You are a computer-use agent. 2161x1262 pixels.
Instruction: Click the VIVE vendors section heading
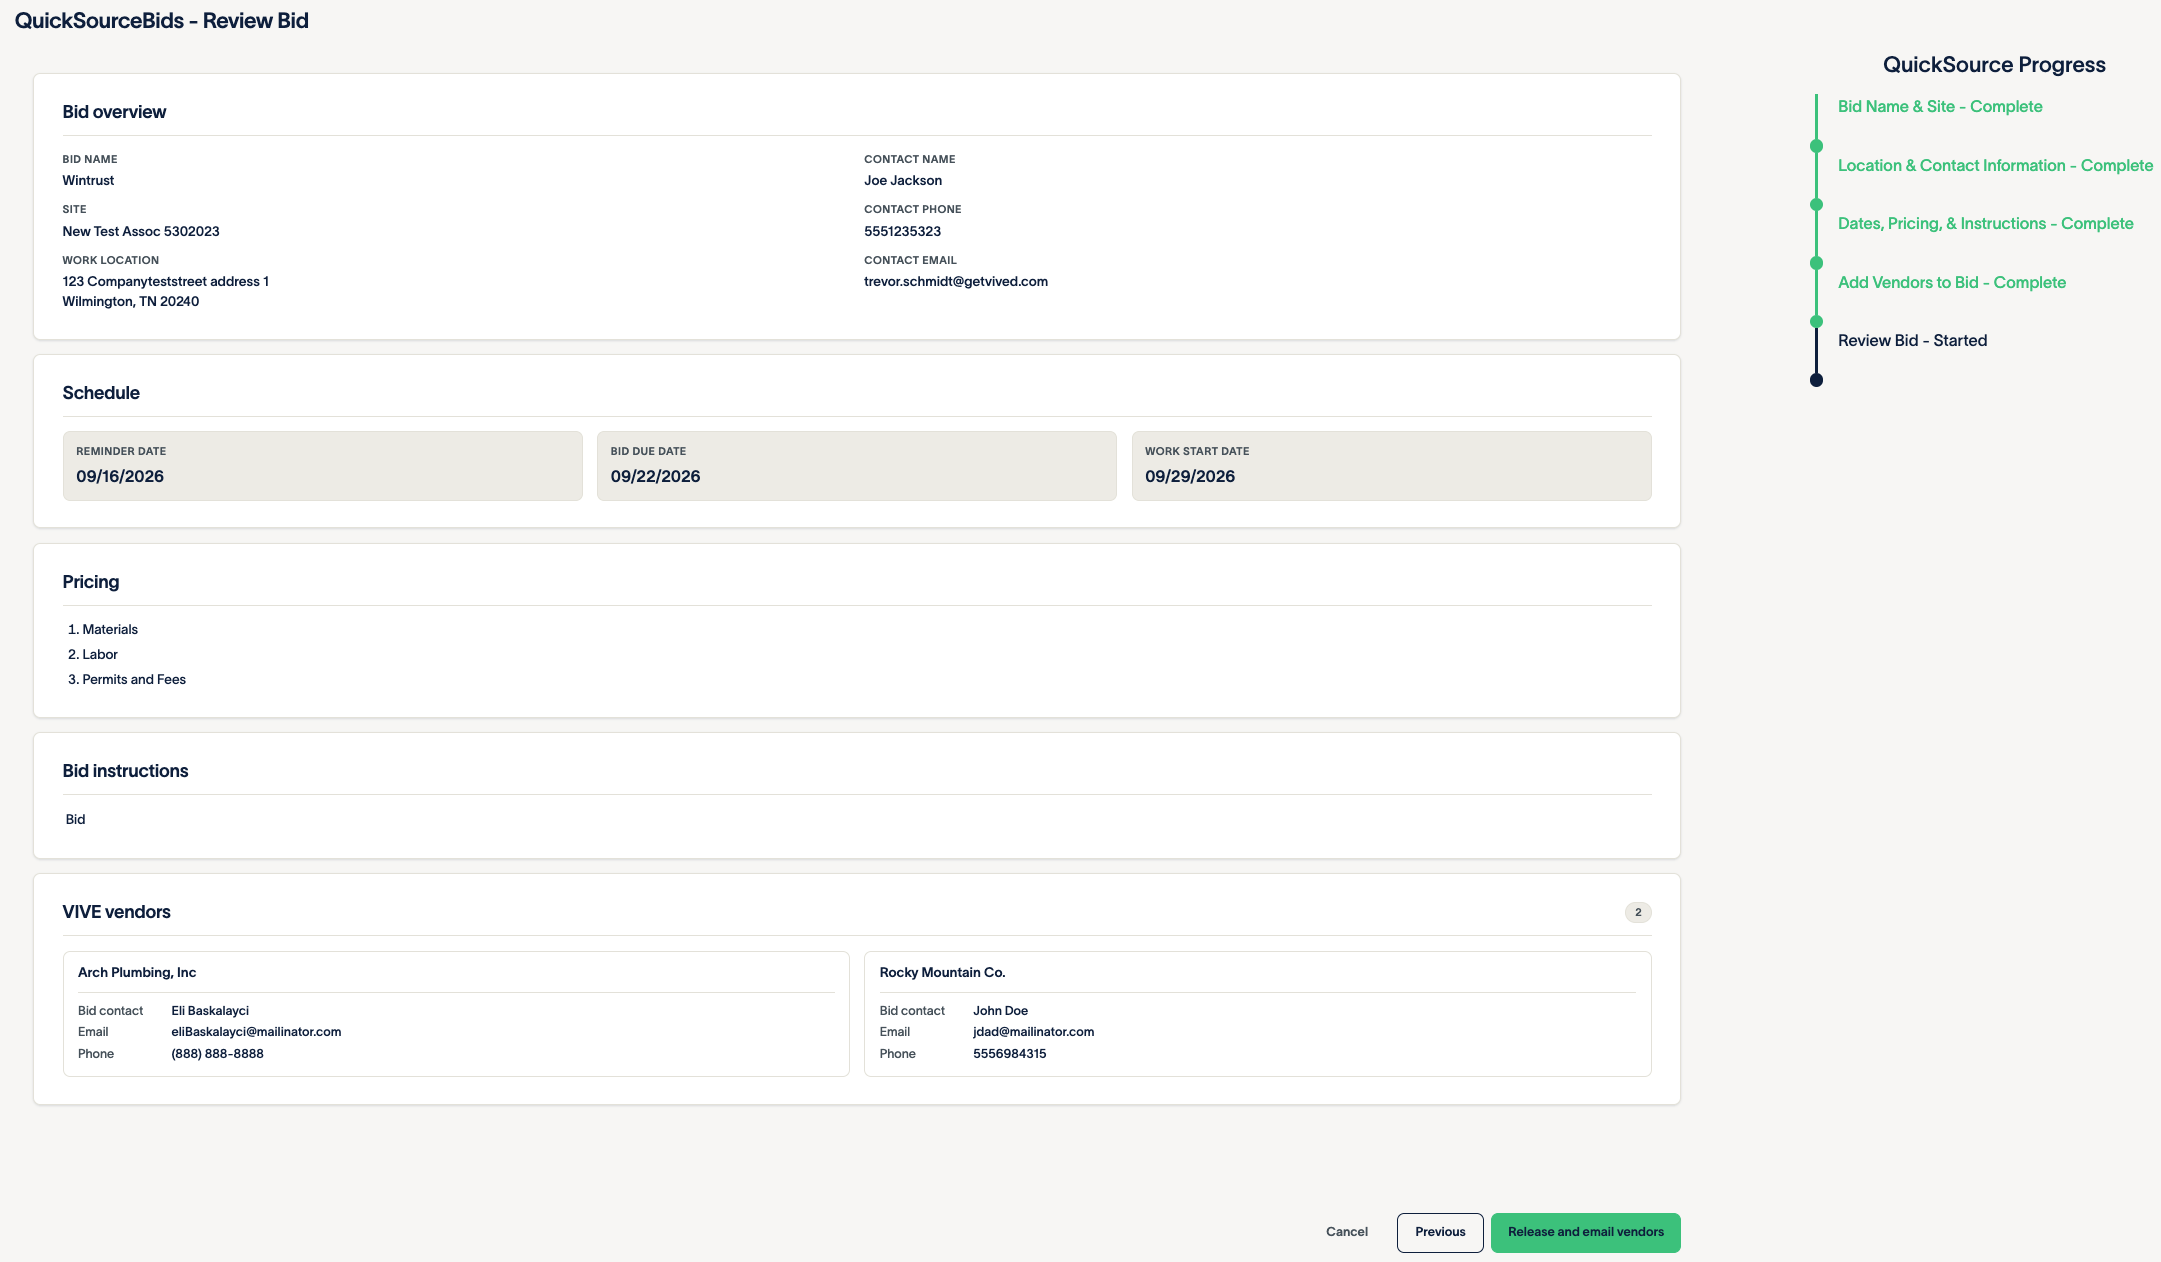[x=116, y=912]
